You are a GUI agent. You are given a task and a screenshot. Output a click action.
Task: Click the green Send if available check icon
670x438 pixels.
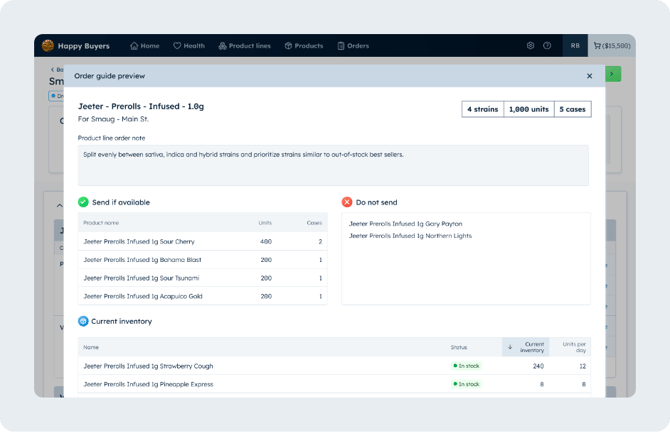click(83, 202)
